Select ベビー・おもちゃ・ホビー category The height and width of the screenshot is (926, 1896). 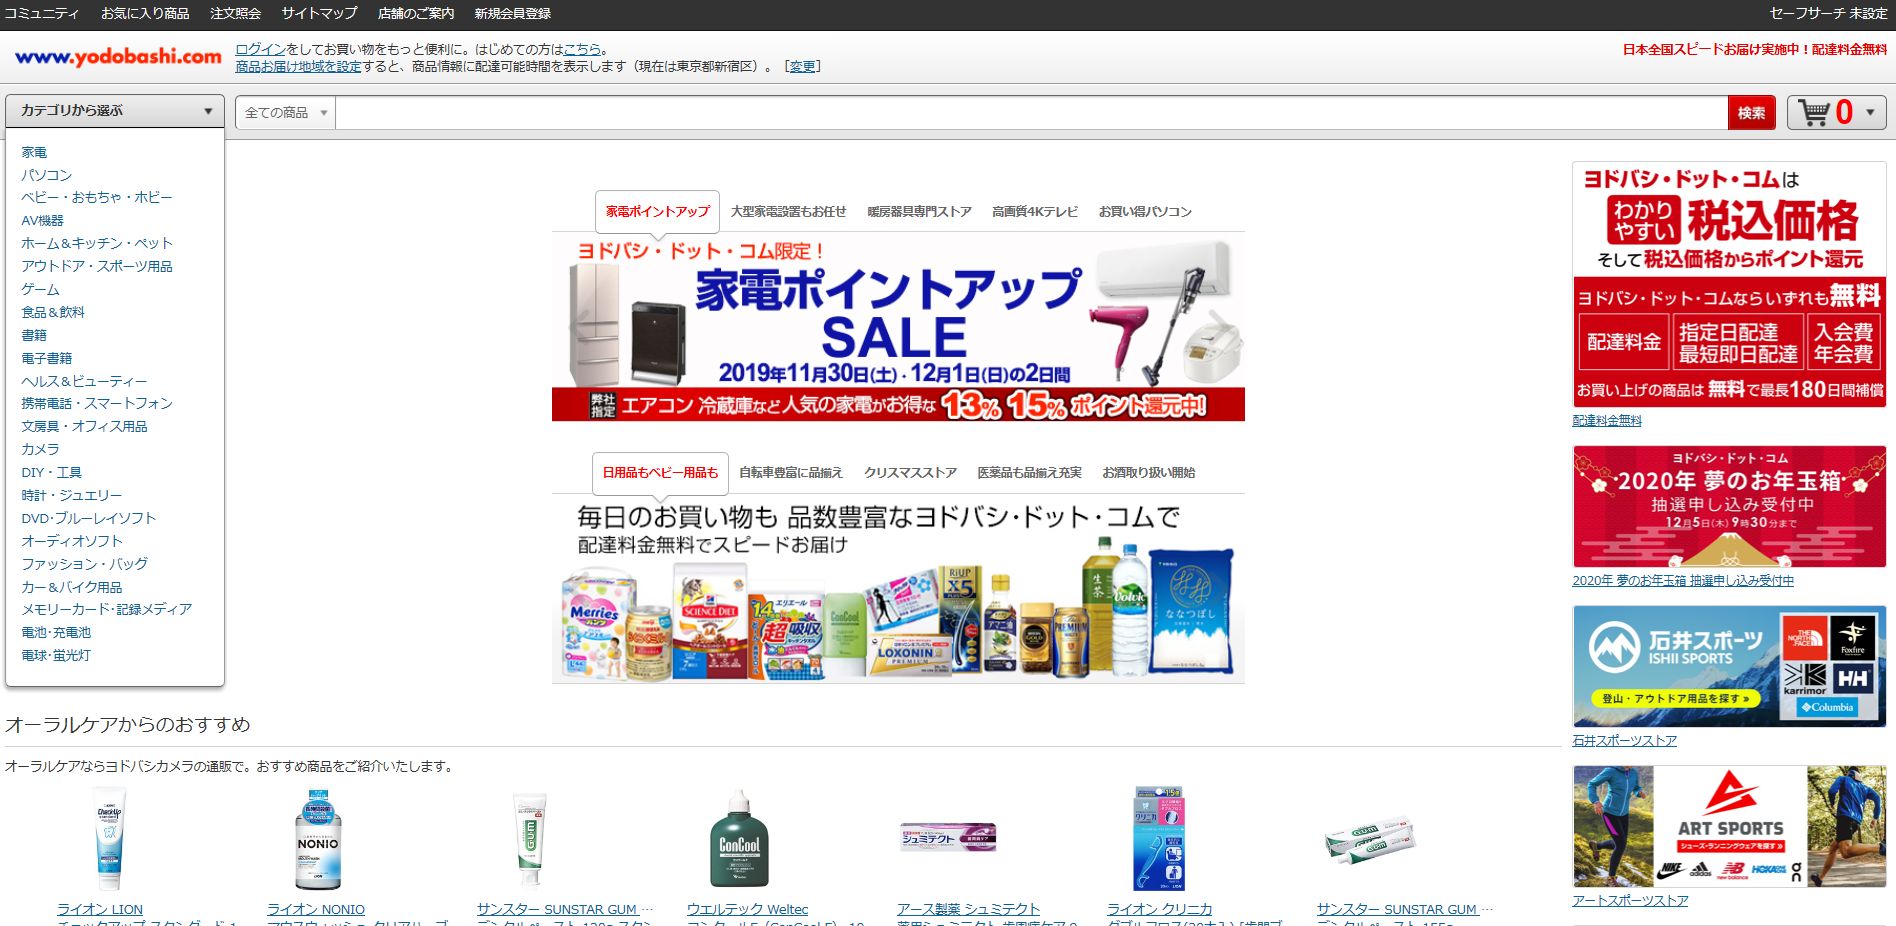tap(97, 197)
